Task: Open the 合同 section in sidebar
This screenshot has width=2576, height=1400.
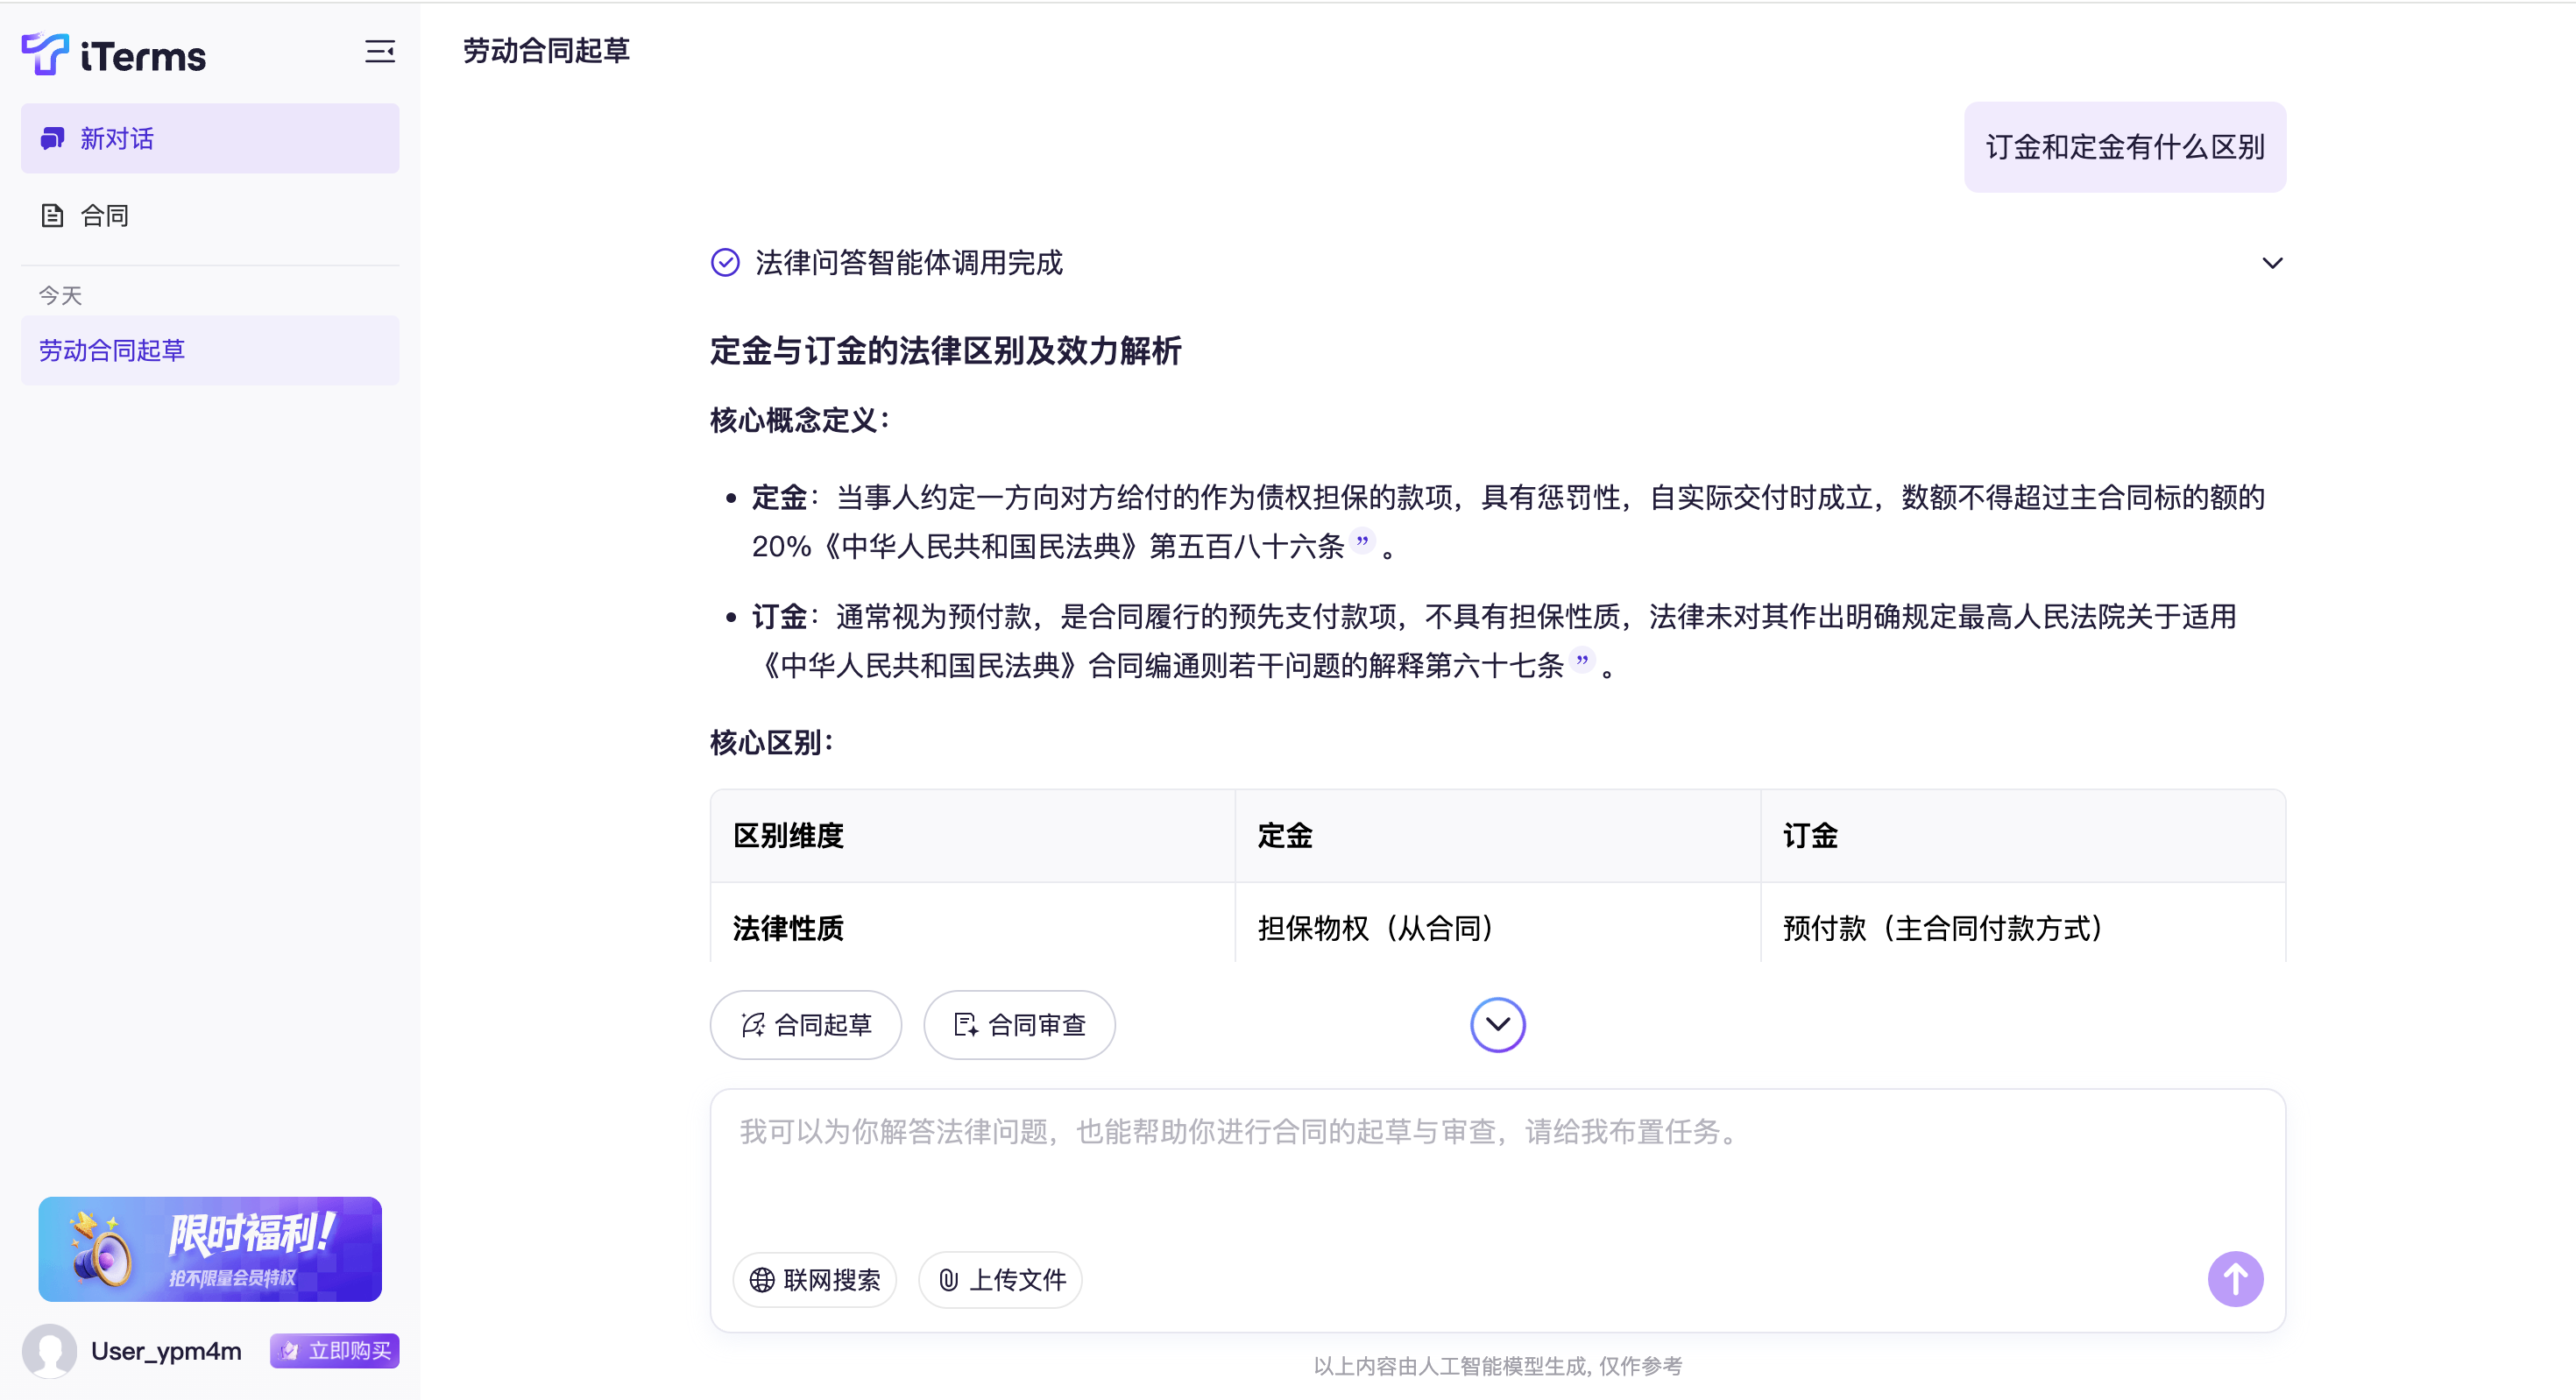Action: pos(104,216)
